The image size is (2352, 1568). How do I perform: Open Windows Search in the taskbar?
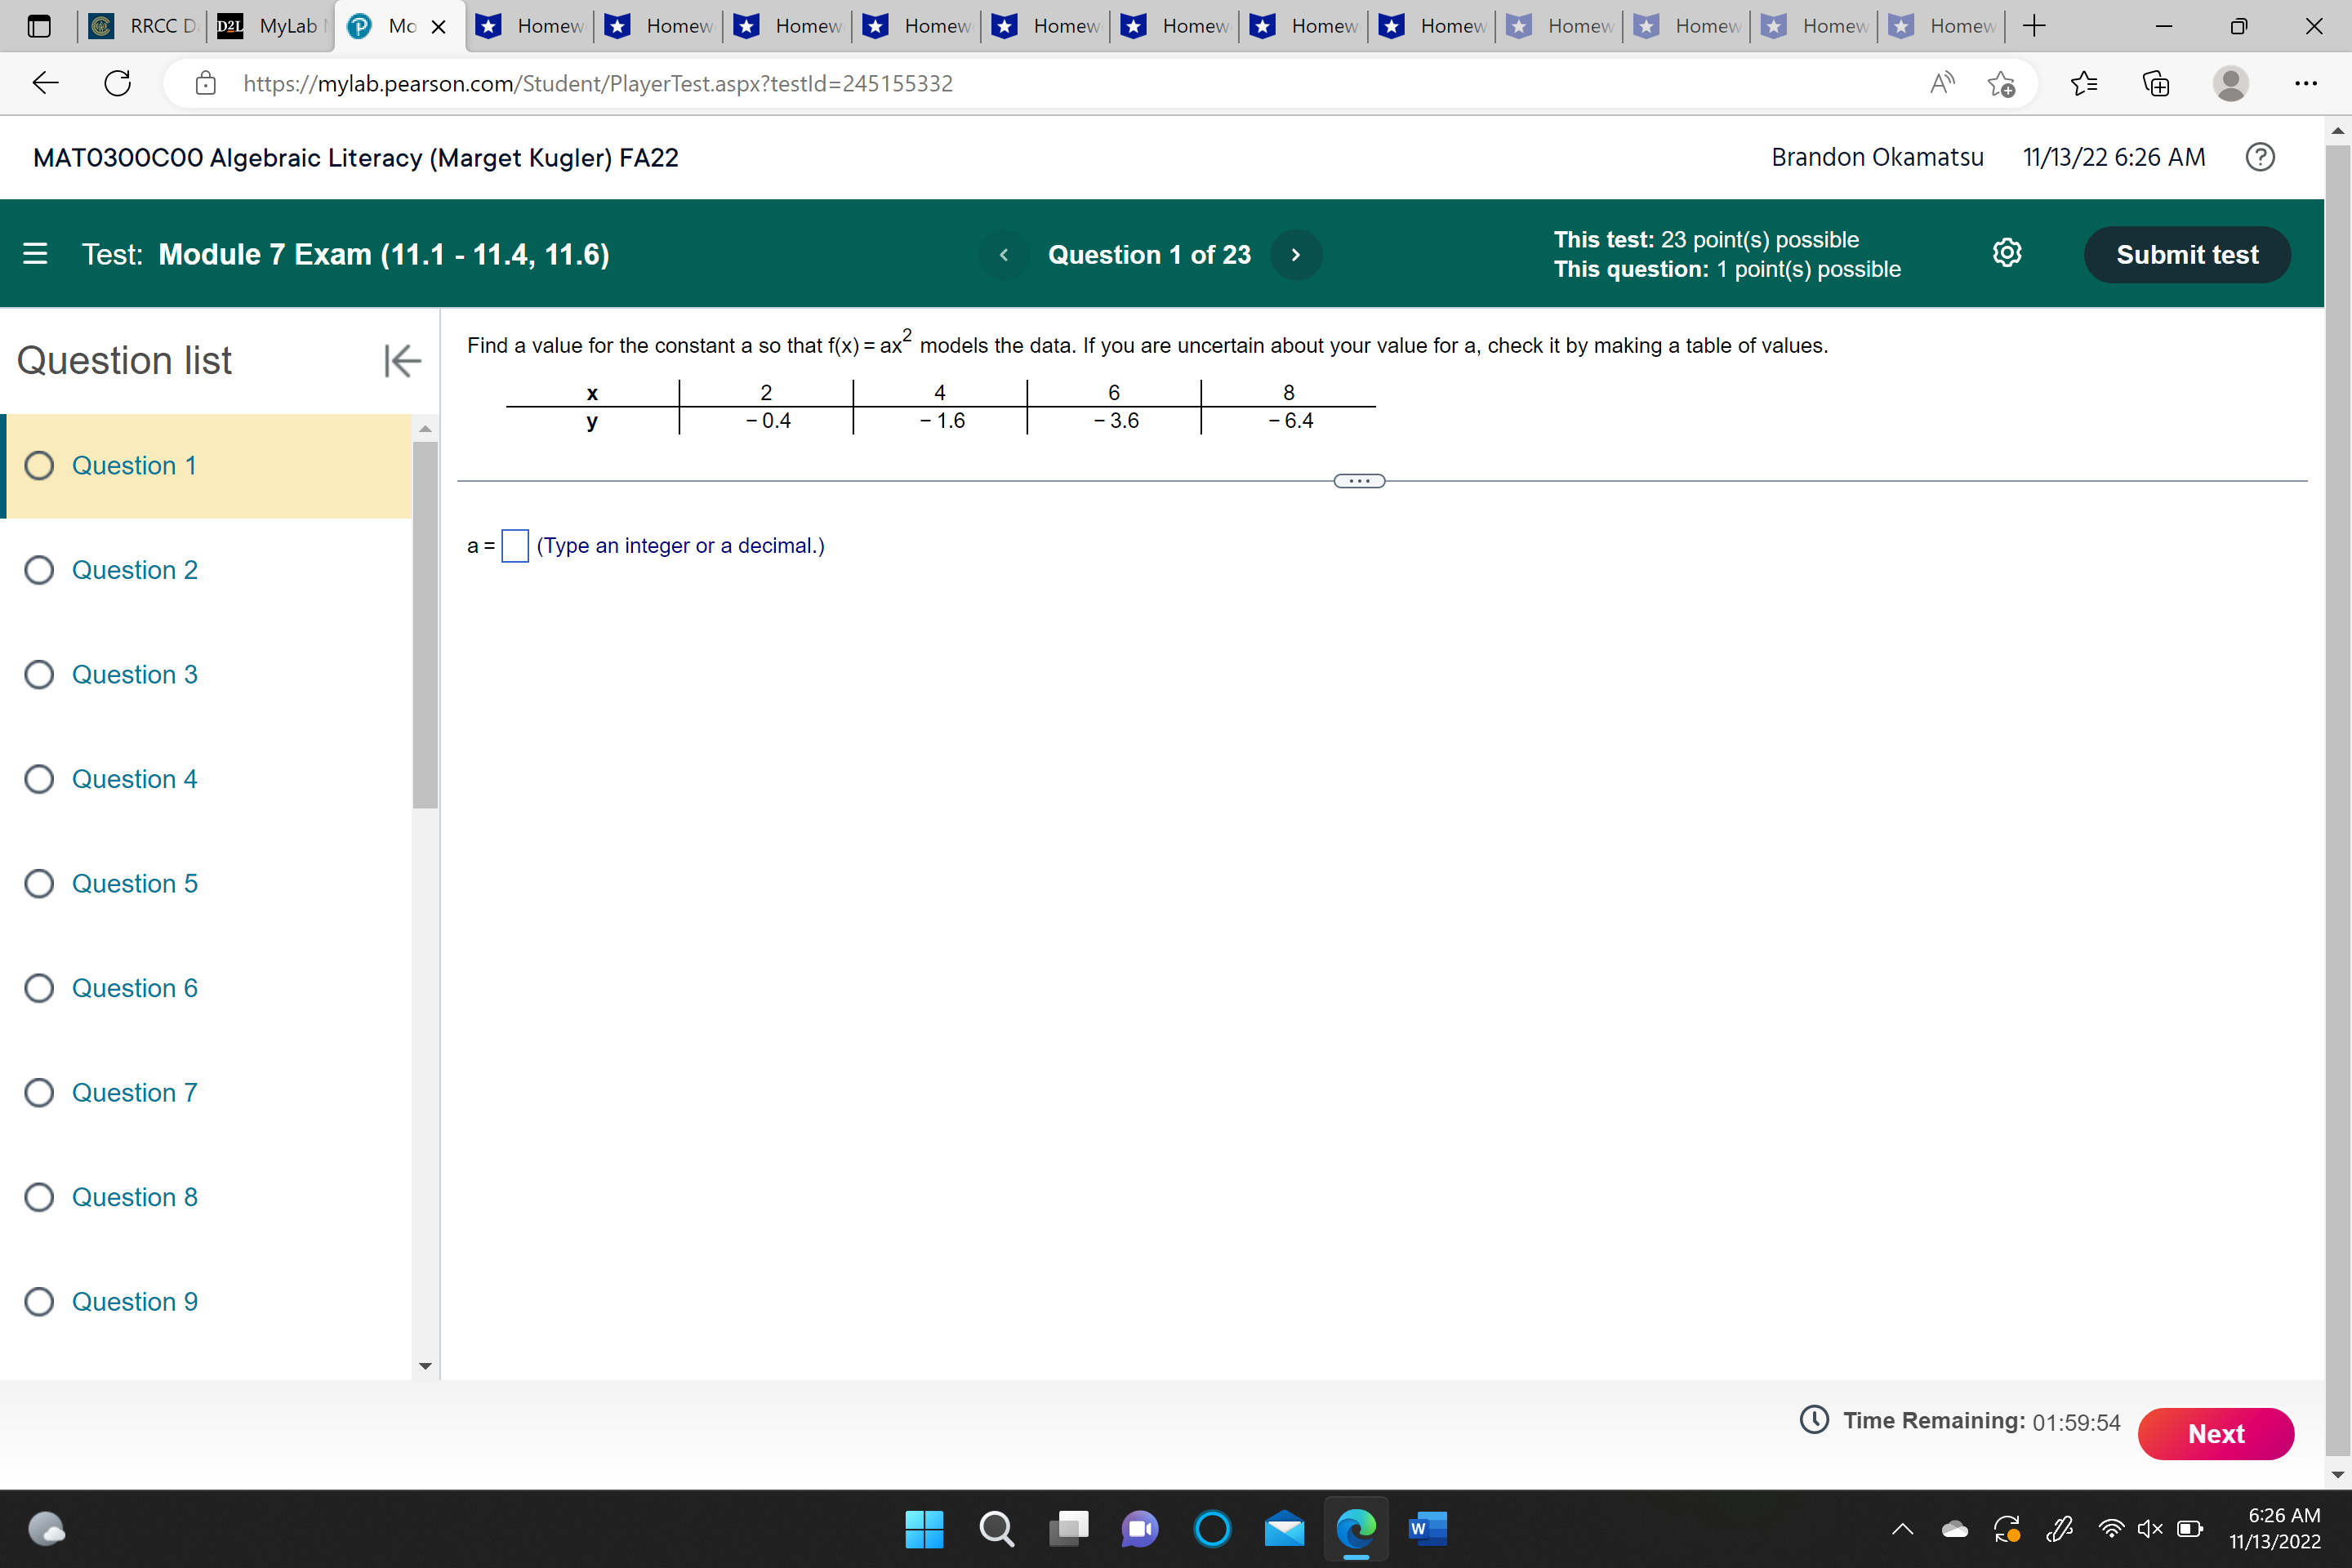996,1529
